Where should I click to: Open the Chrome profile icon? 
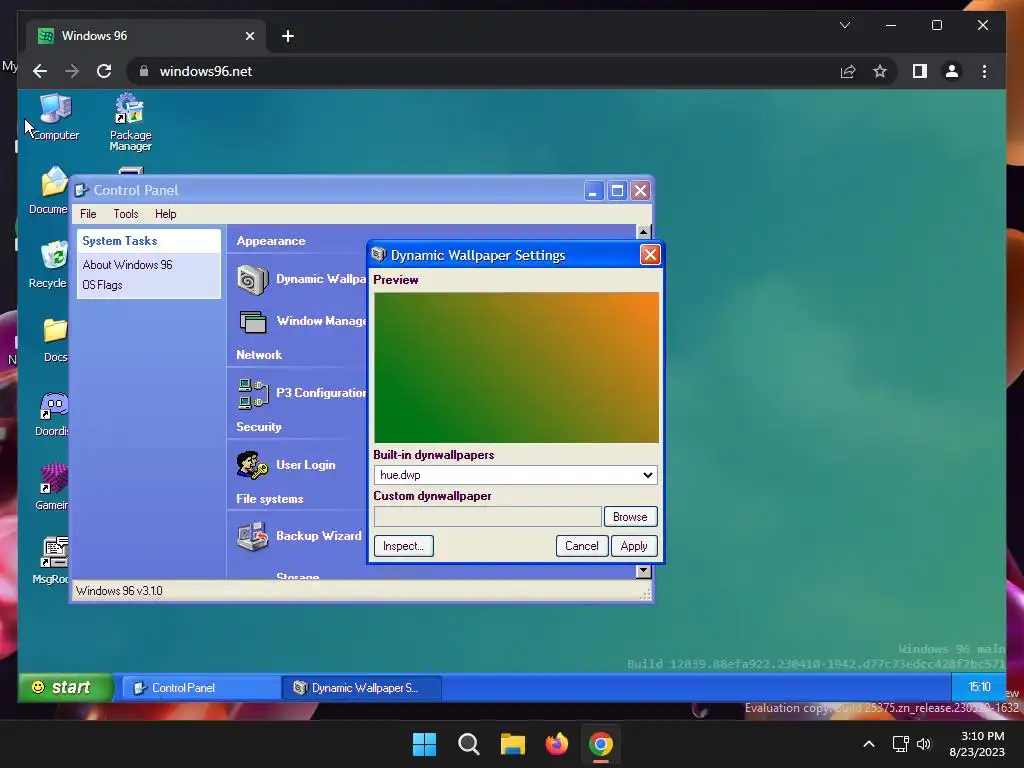[x=952, y=71]
